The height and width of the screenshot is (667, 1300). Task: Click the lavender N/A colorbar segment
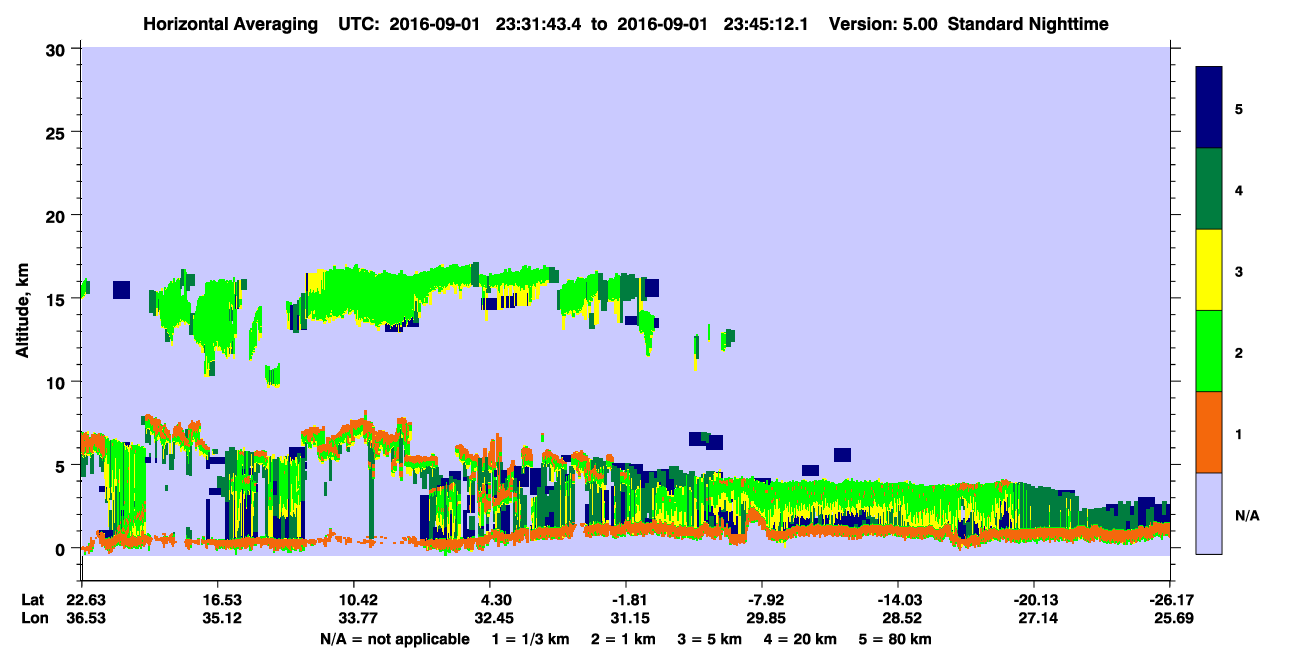[1209, 513]
